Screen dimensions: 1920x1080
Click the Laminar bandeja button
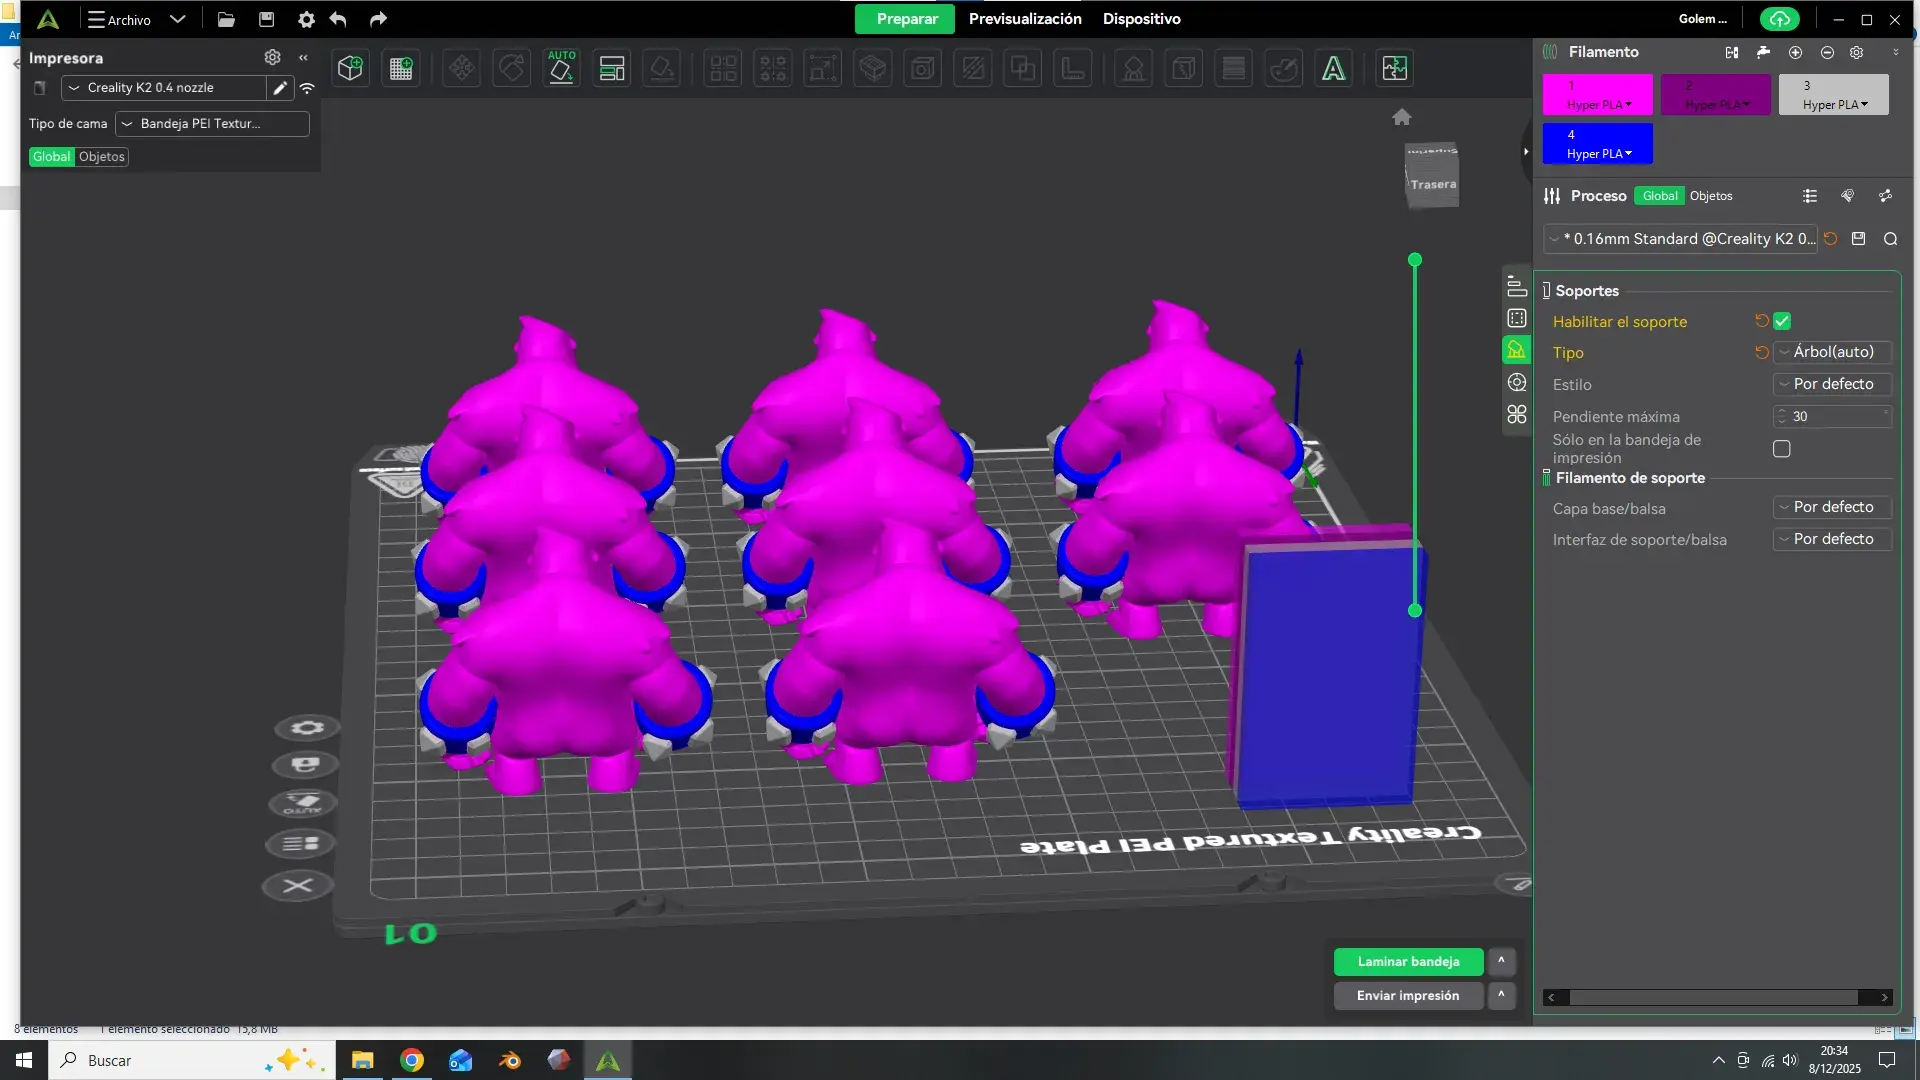[1408, 961]
